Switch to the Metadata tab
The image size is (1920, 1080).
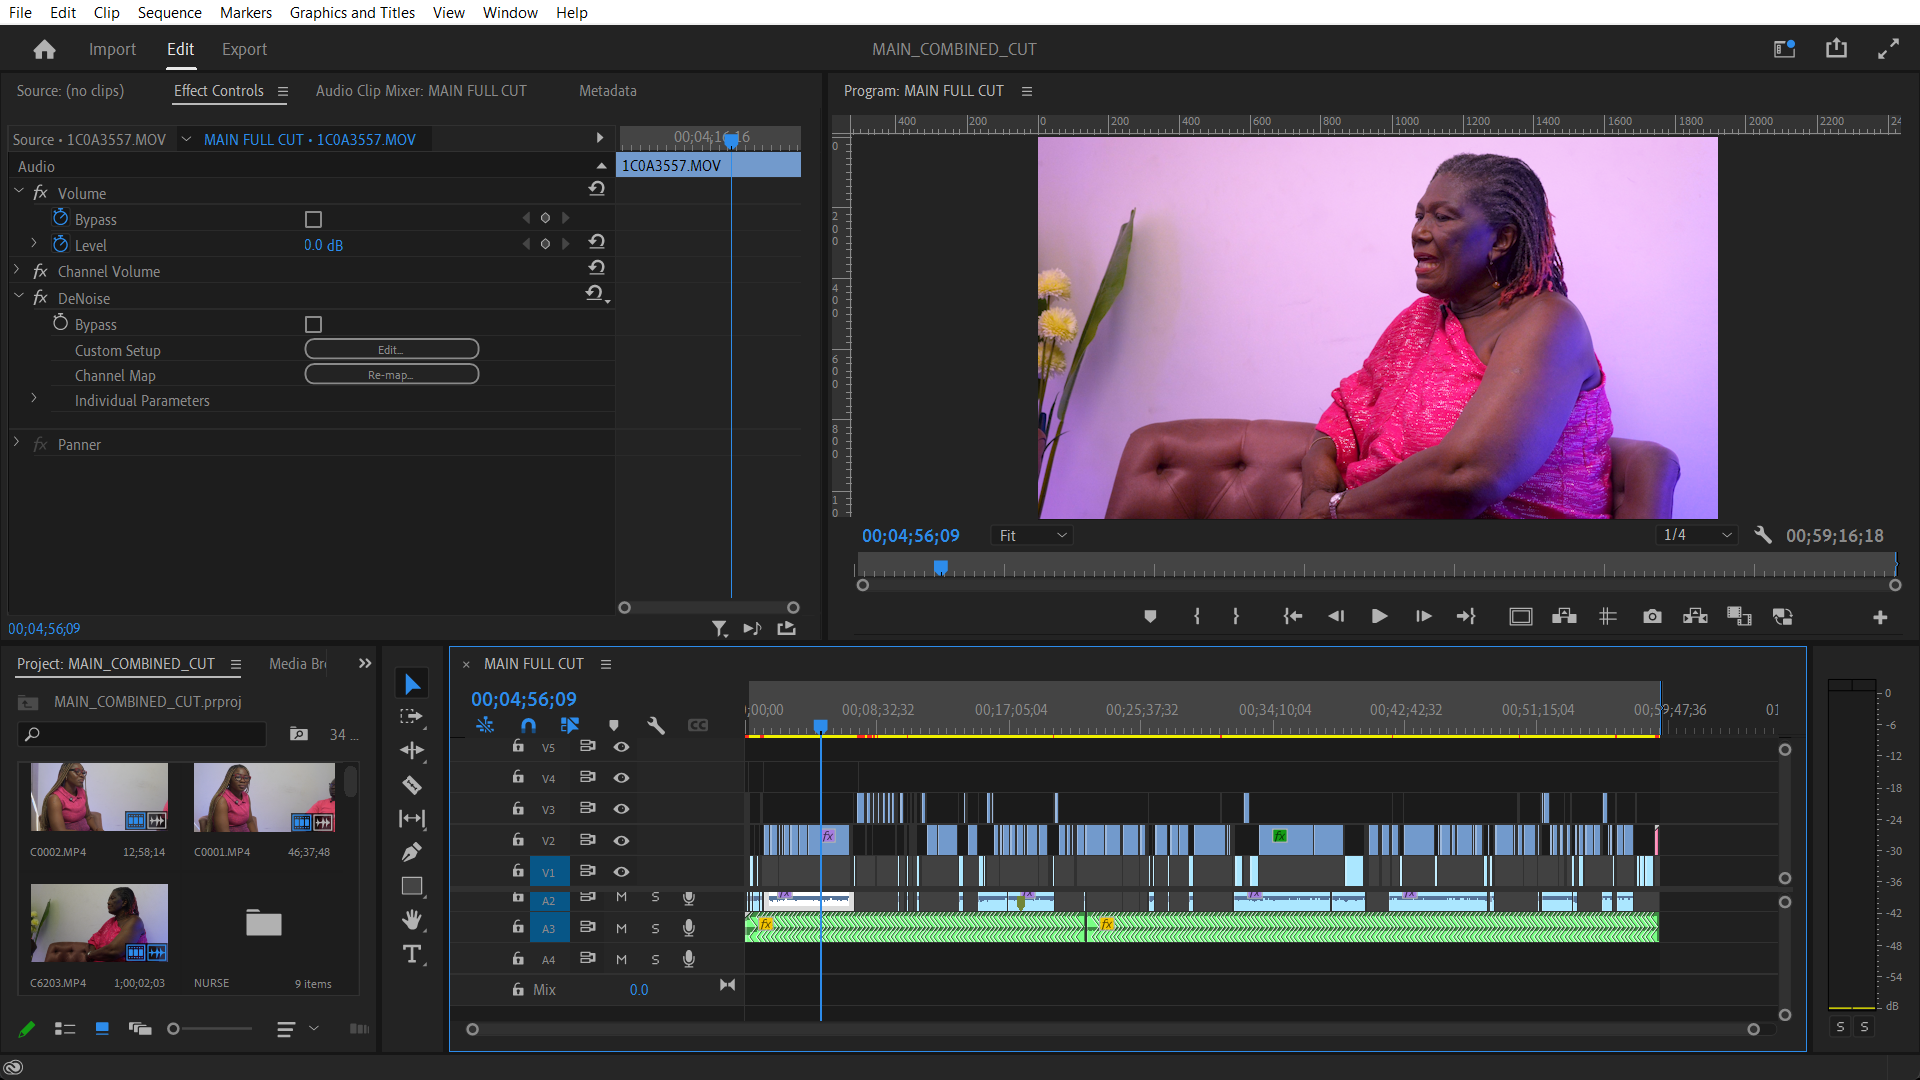[x=607, y=90]
